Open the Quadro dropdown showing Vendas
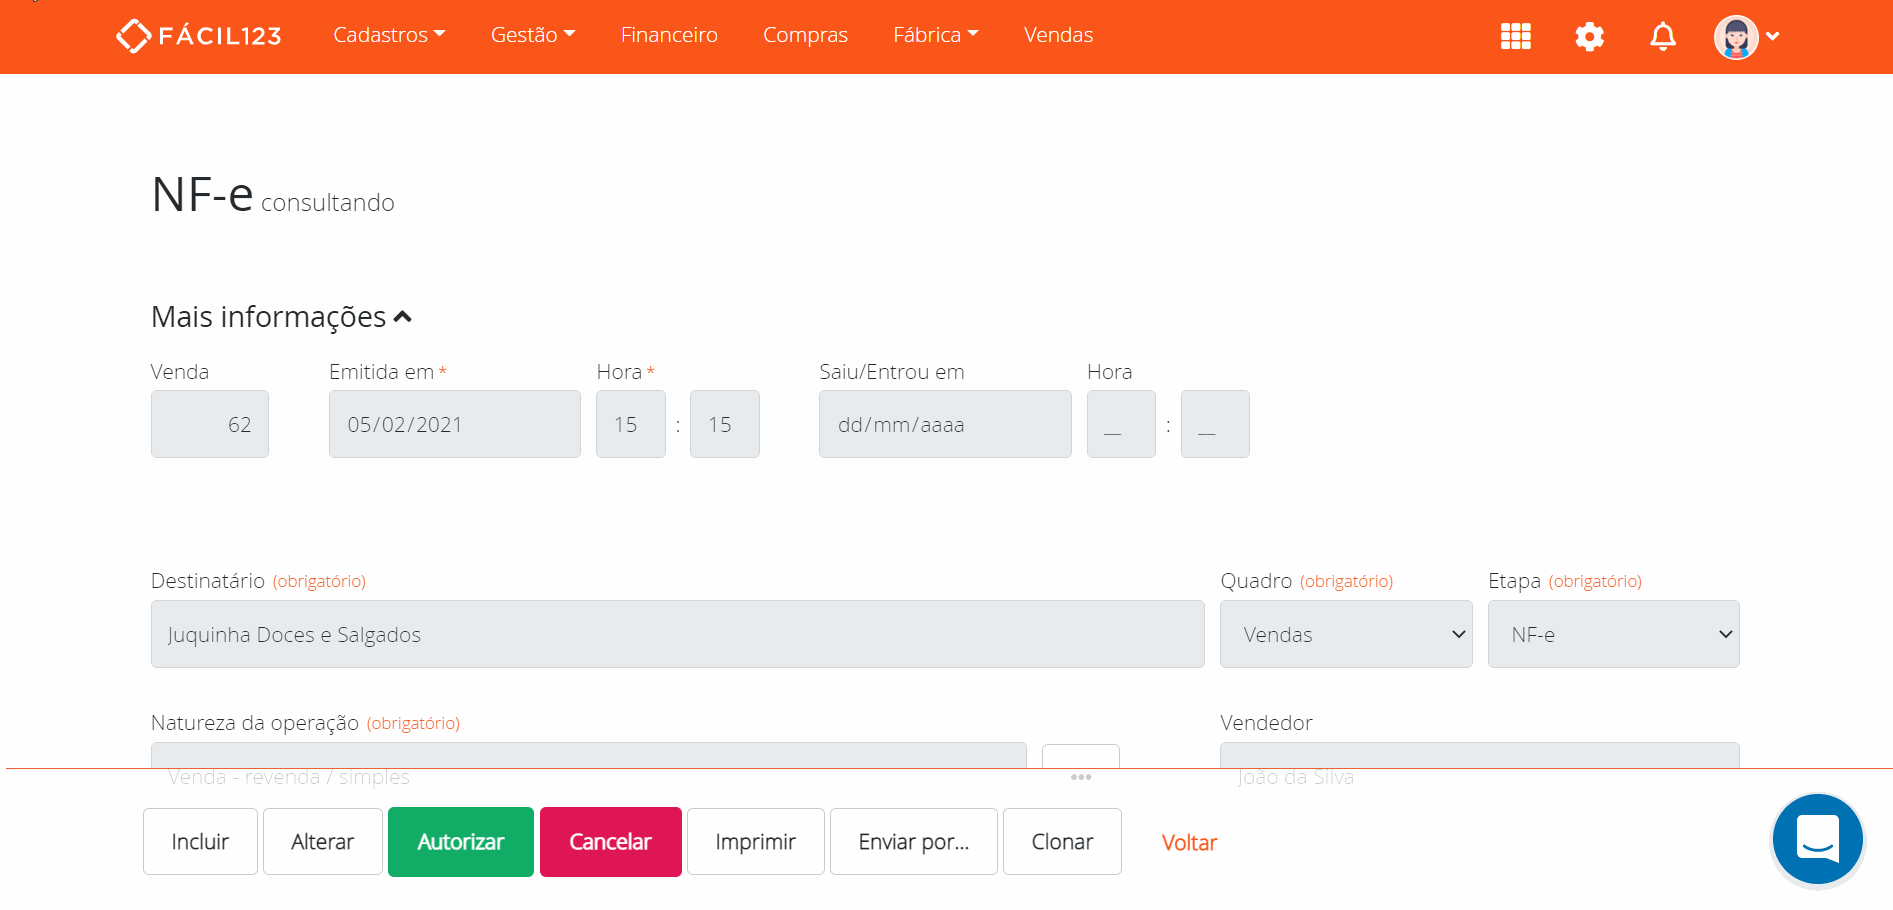 pos(1346,634)
